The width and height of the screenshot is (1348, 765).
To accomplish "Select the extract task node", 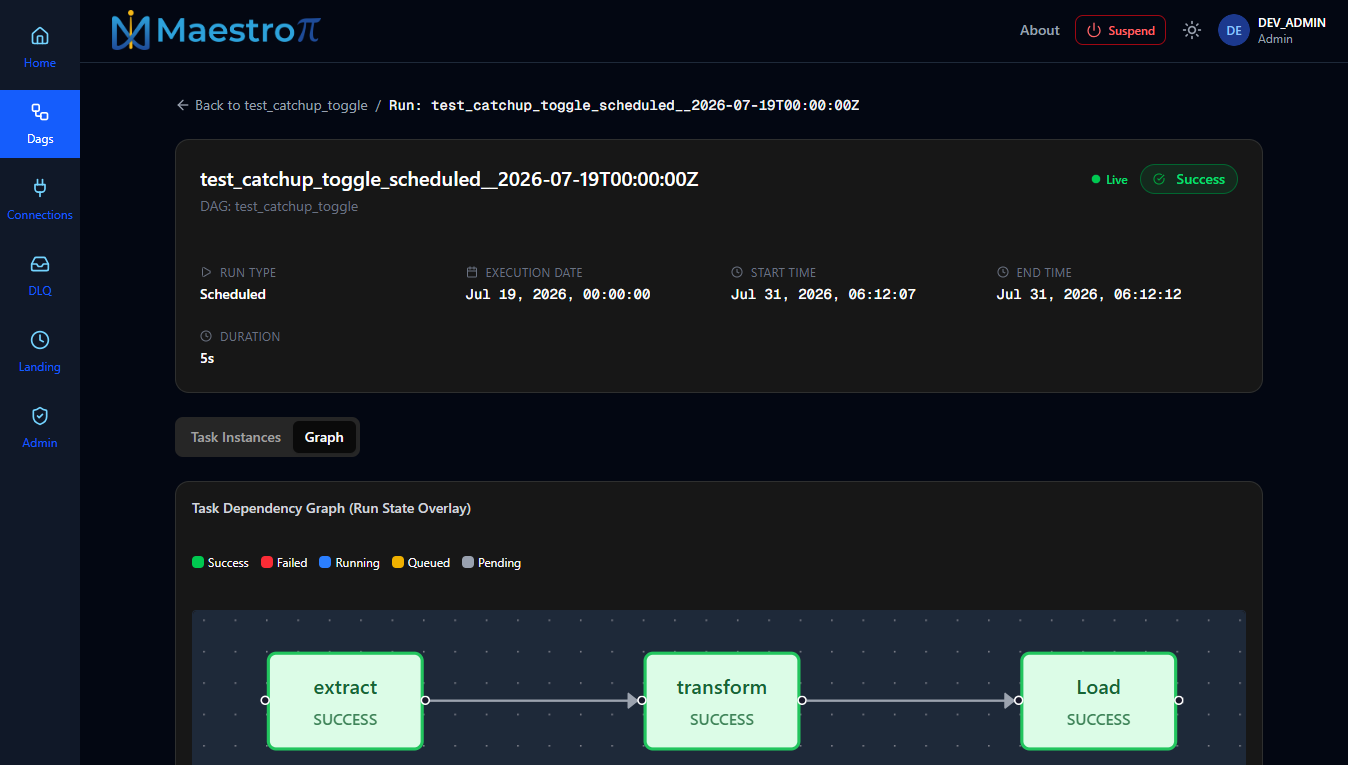I will [x=345, y=700].
